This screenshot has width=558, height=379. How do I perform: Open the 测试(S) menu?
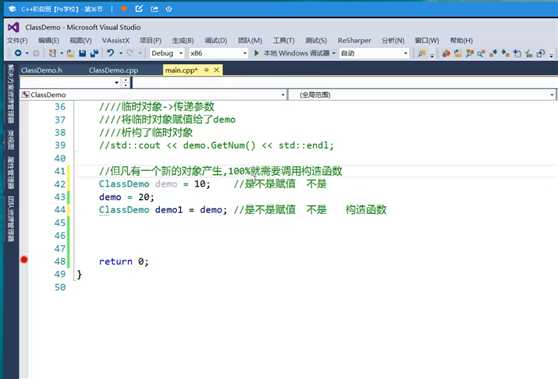pyautogui.click(x=316, y=41)
